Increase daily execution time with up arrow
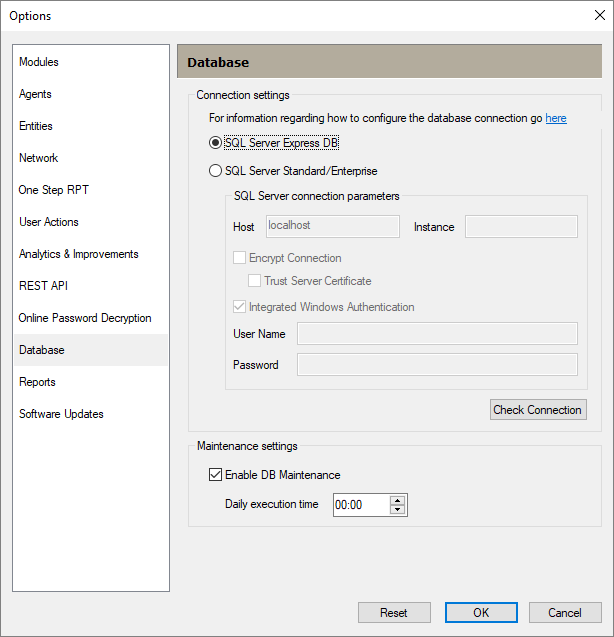The width and height of the screenshot is (614, 637). [397, 500]
